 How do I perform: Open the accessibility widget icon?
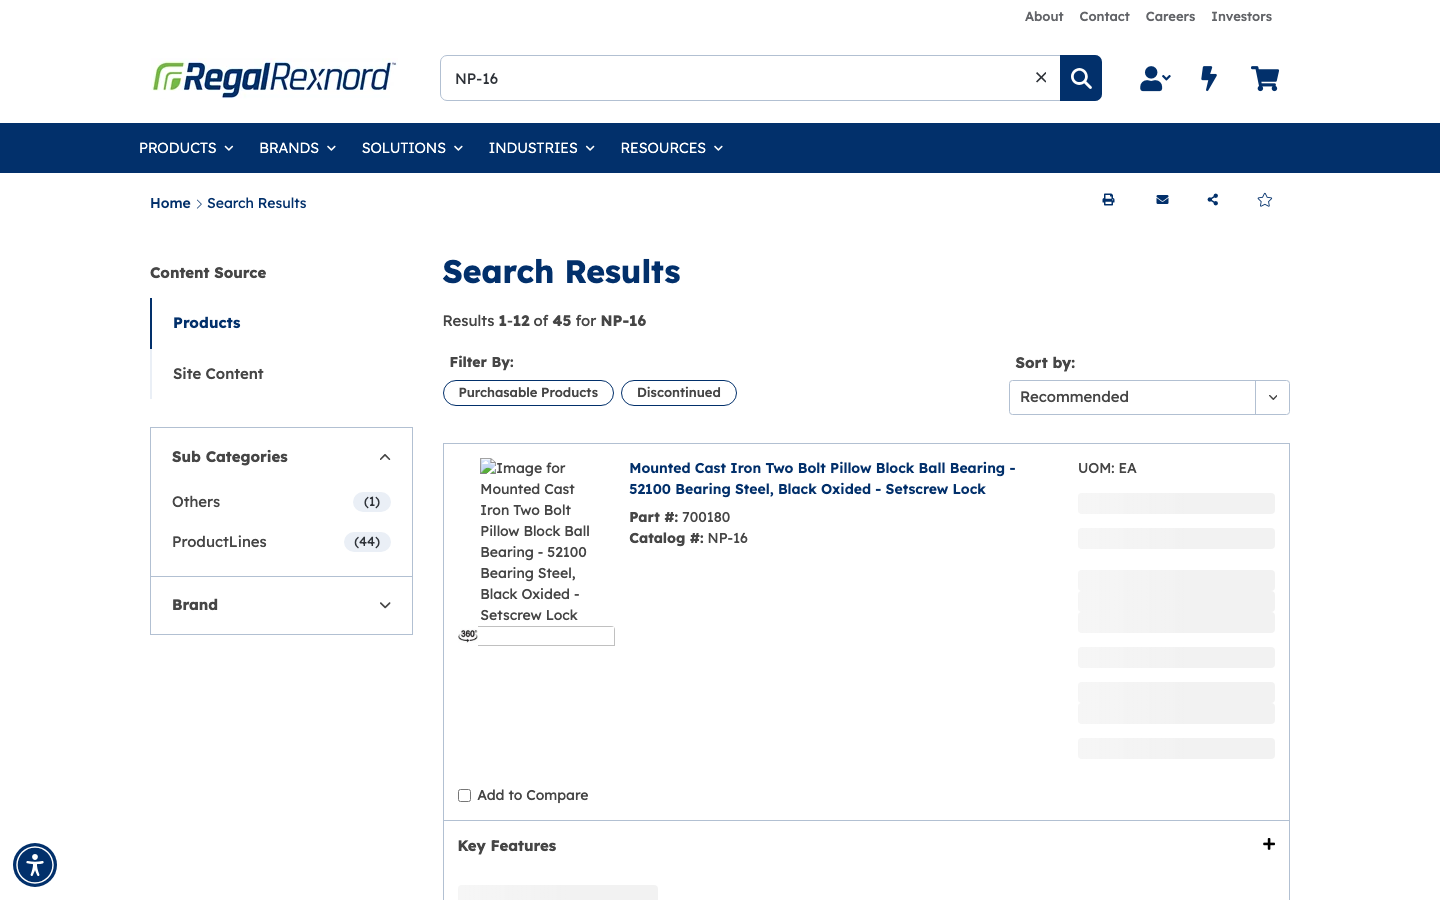(x=35, y=865)
